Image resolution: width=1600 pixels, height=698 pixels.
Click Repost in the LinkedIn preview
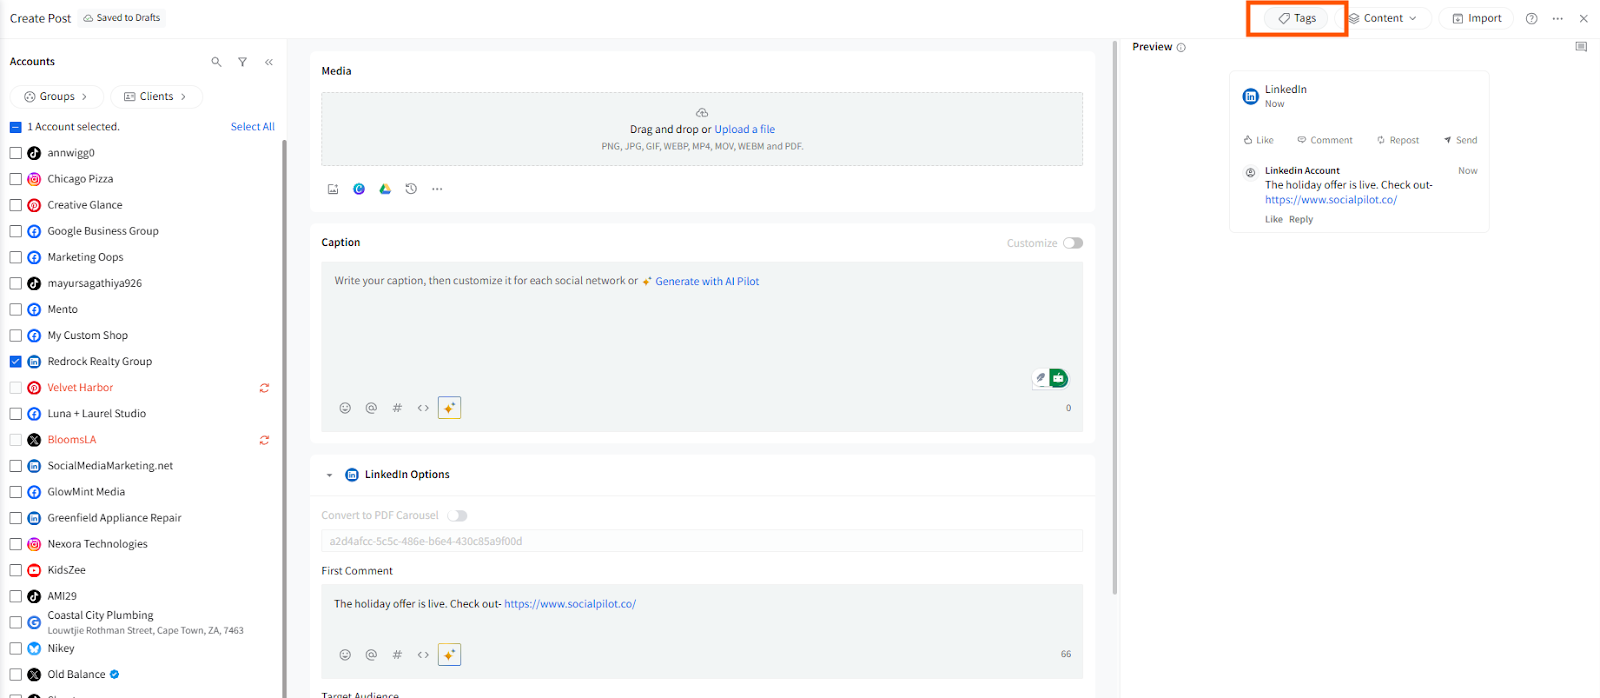[x=1398, y=140]
